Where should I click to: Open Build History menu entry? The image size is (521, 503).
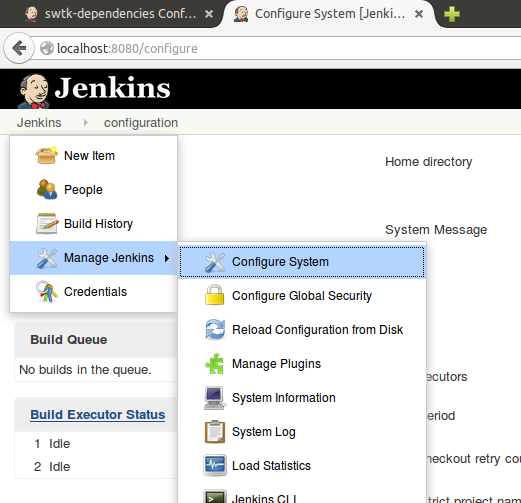93,224
